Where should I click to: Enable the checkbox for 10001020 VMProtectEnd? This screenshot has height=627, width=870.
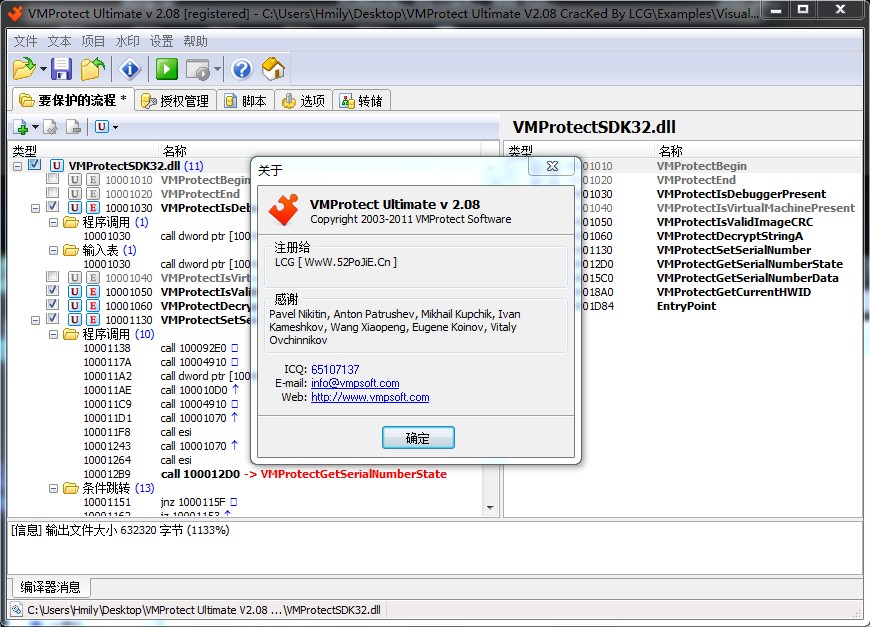tap(53, 193)
